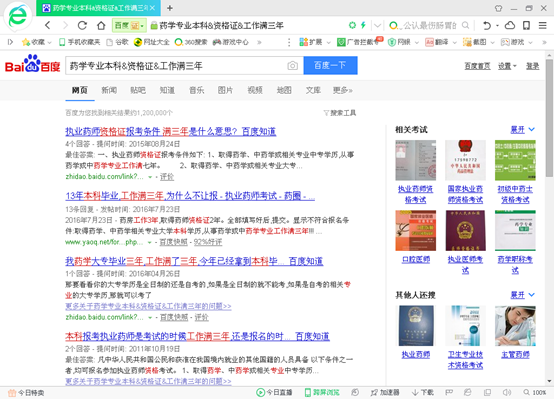
Task: Open 手机收藏夹 bookmark
Action: point(79,42)
